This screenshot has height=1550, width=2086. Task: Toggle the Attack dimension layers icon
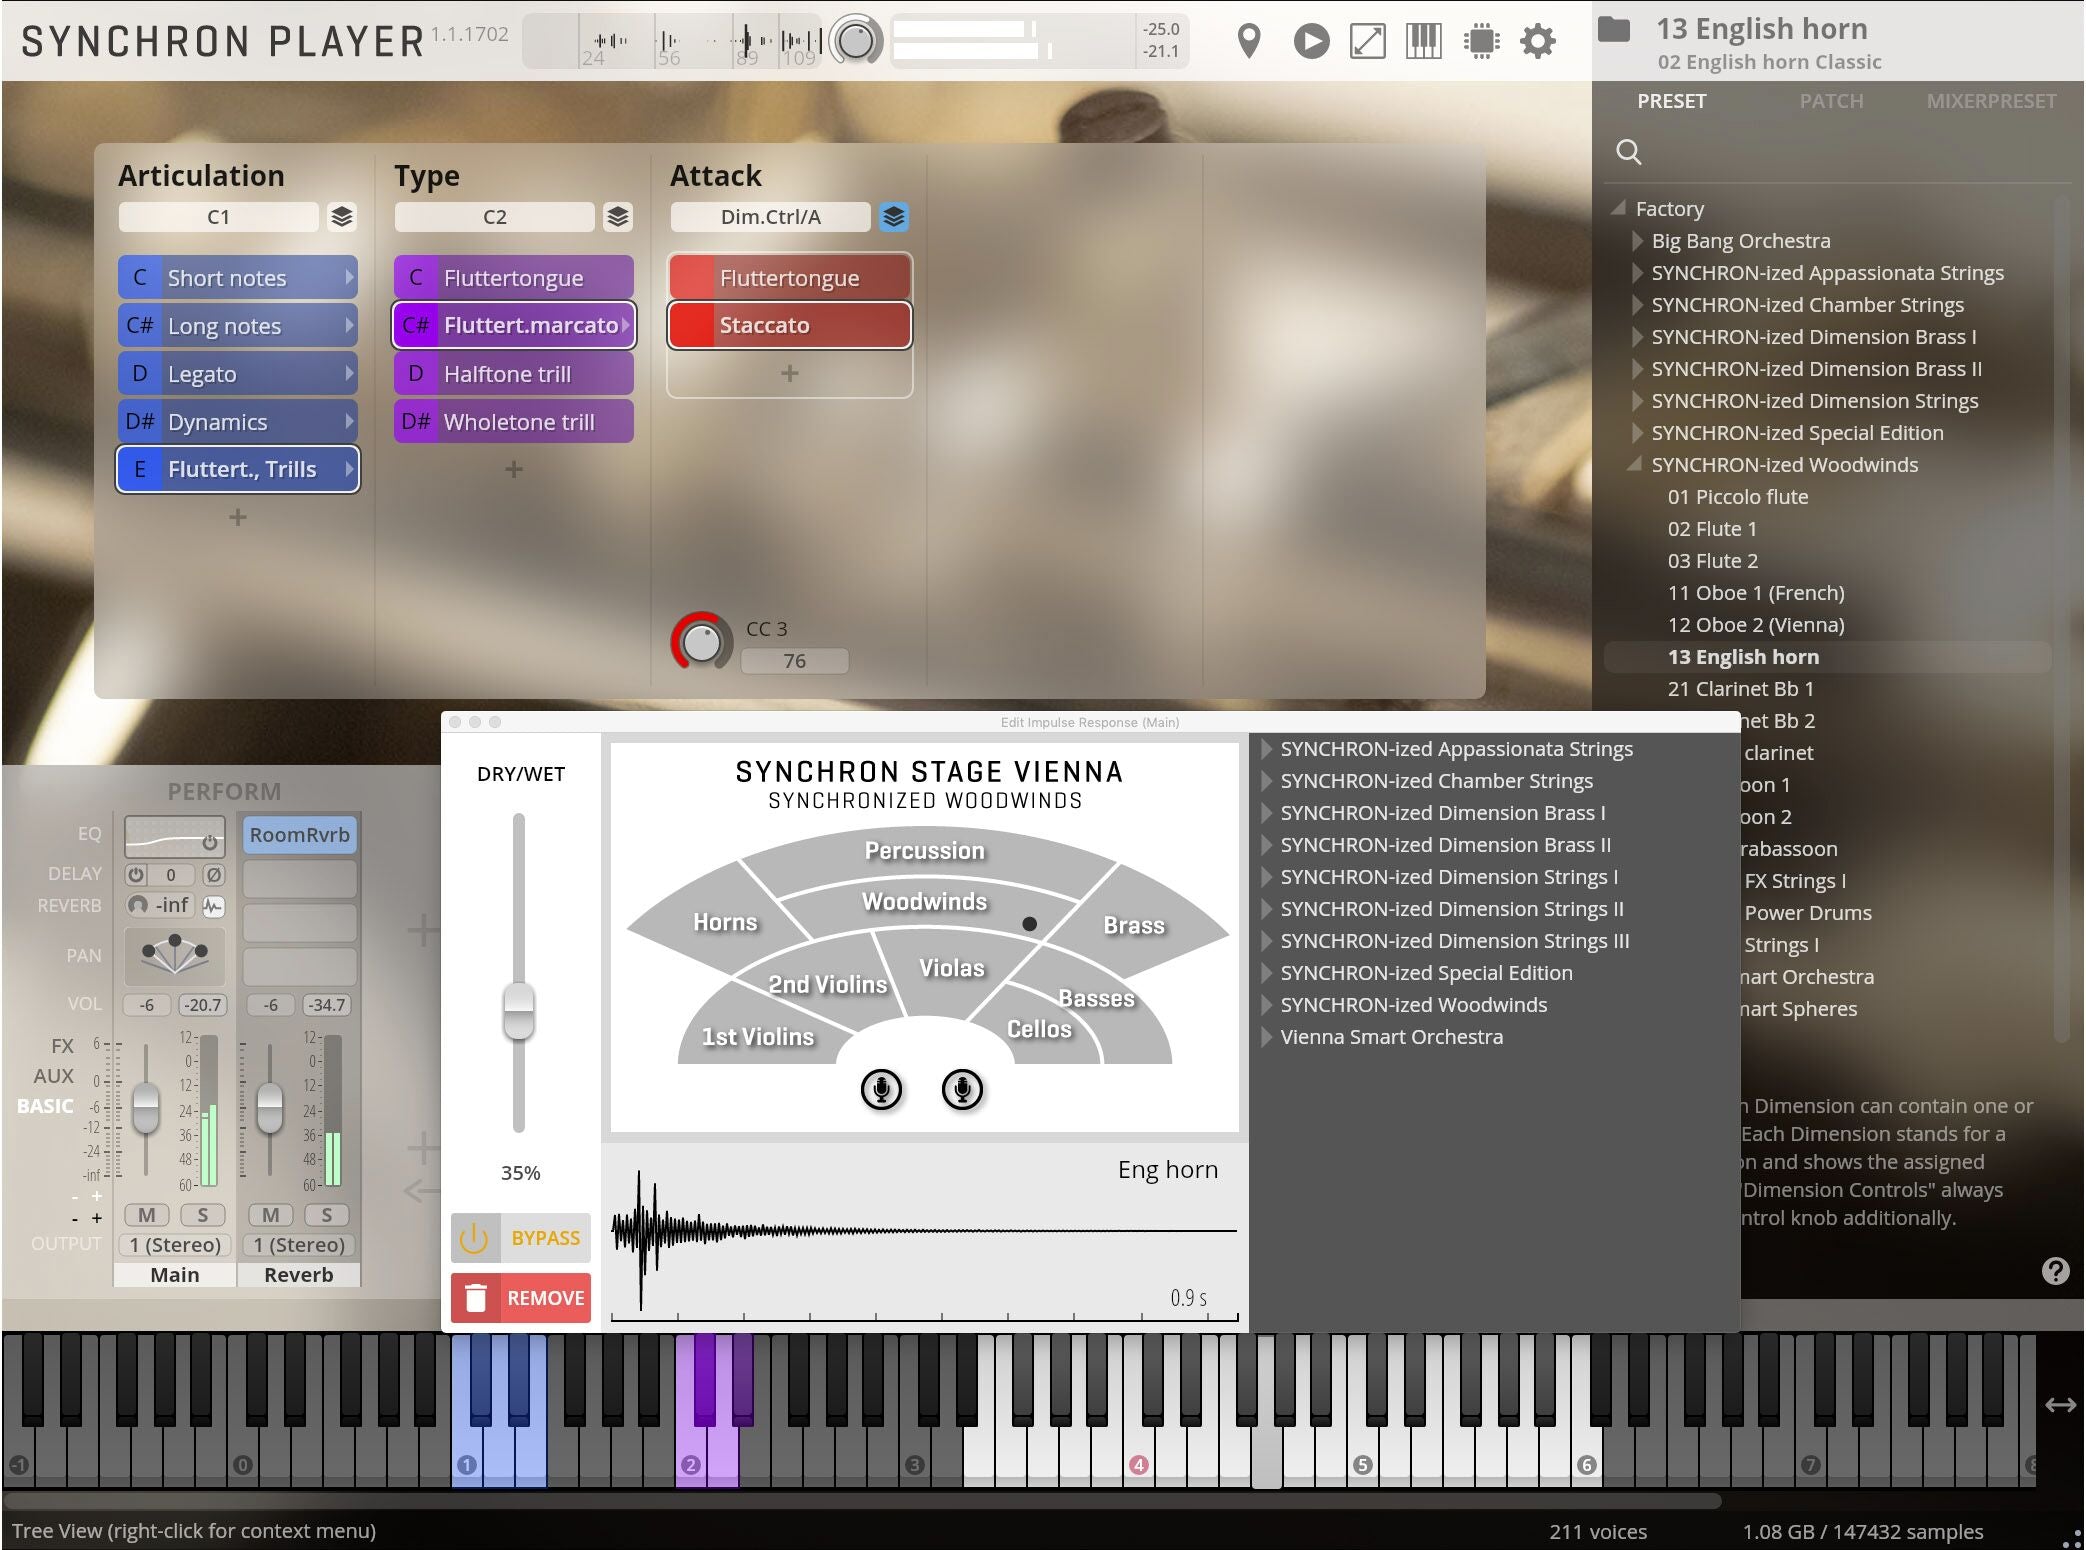[893, 217]
